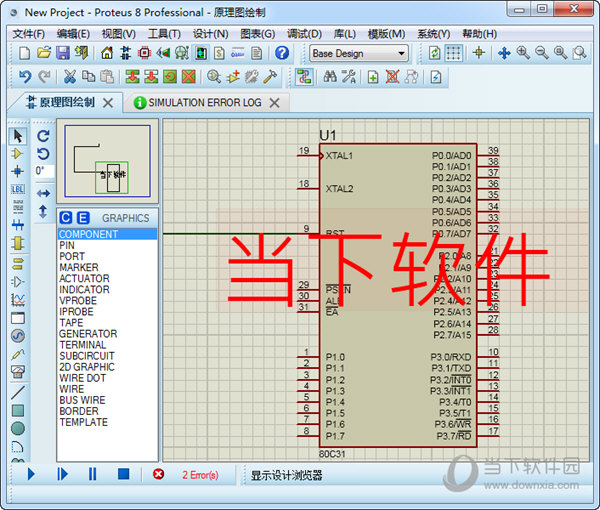Select the Component mode tool

pos(18,154)
